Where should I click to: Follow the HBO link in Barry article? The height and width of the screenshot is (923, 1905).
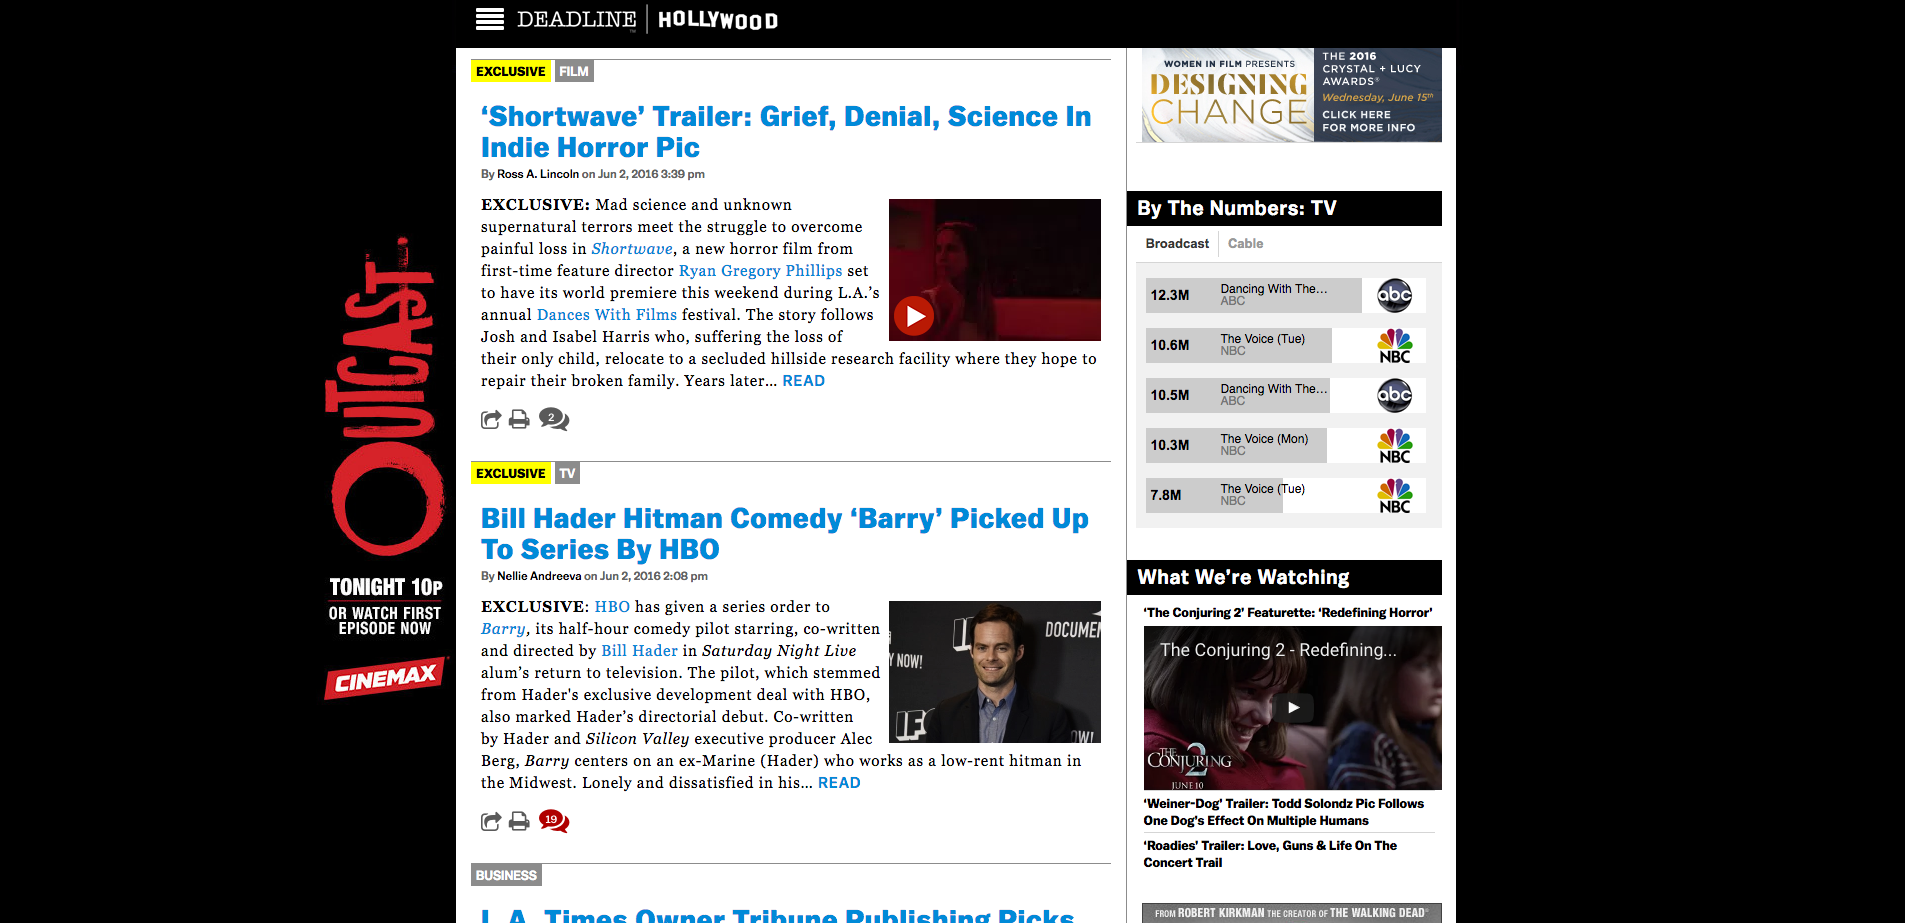612,607
